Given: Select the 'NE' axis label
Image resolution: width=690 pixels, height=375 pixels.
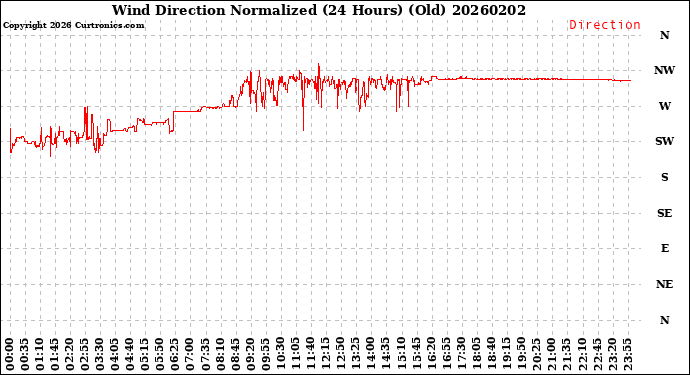Looking at the screenshot, I should coord(664,284).
